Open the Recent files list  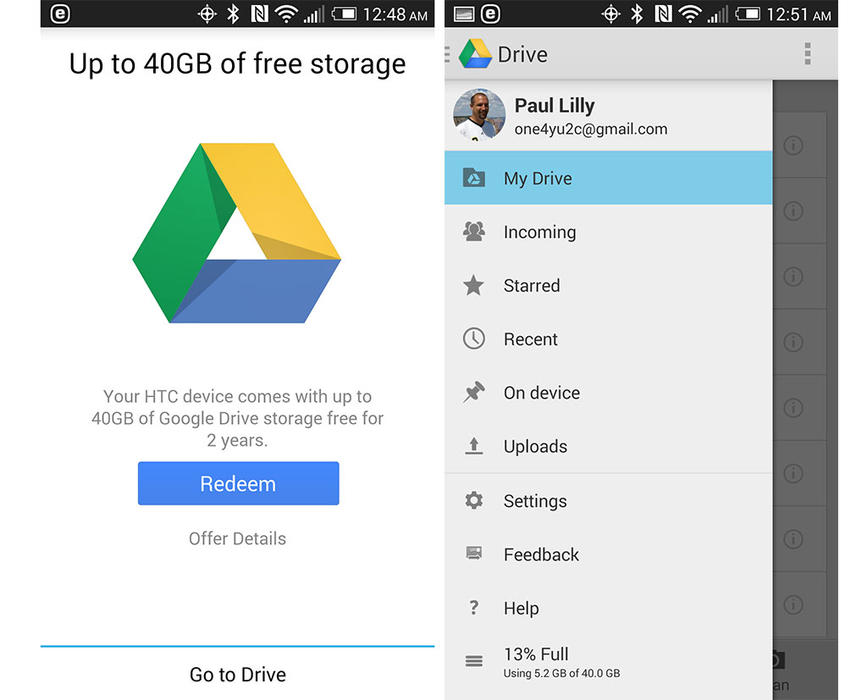click(531, 339)
